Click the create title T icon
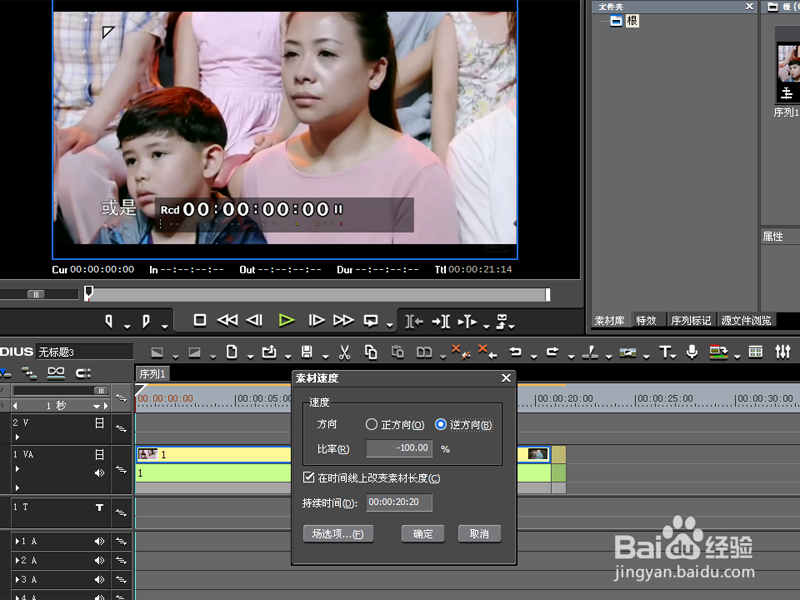800x600 pixels. tap(665, 352)
